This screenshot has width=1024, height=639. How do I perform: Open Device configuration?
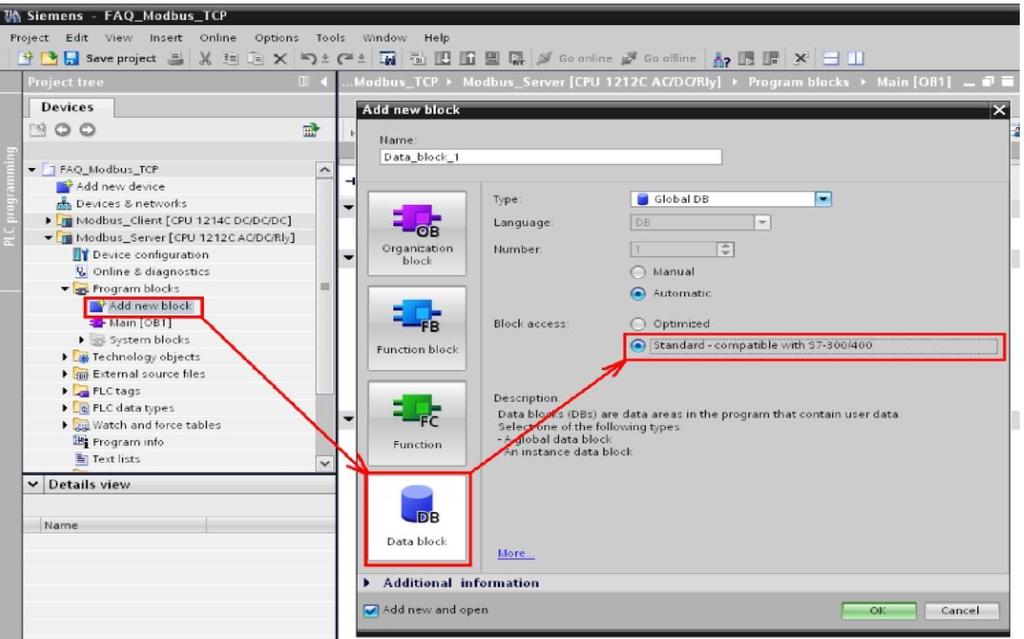click(x=150, y=255)
